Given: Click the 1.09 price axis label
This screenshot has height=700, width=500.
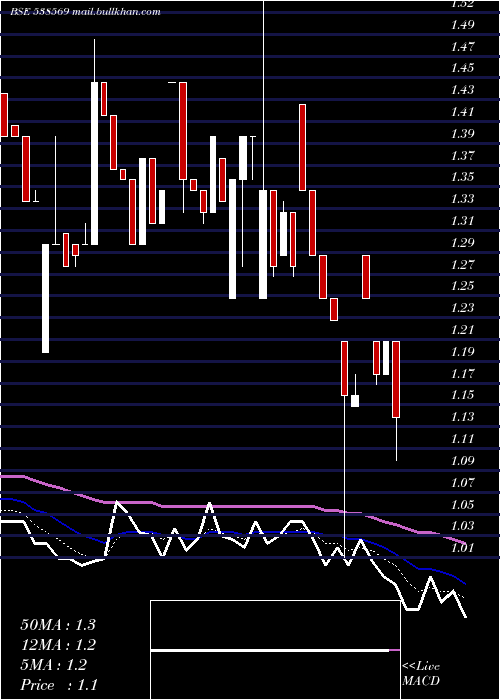Looking at the screenshot, I should point(462,461).
